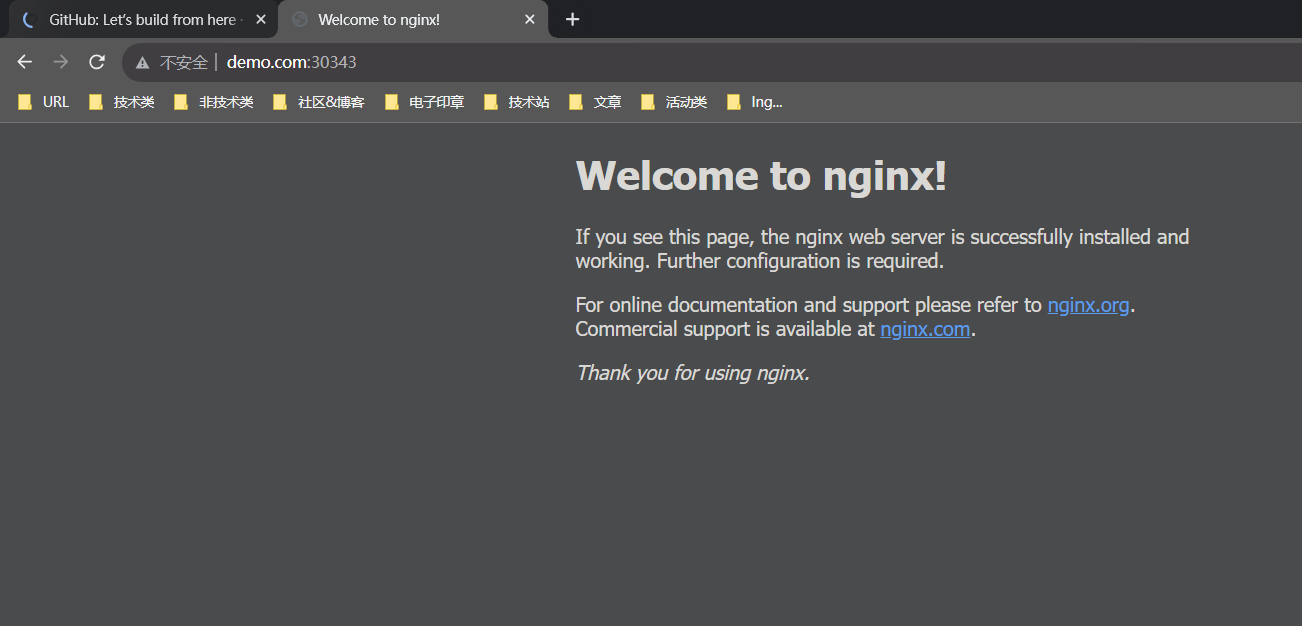The width and height of the screenshot is (1302, 626).
Task: Open the 社区&博客 bookmark folder
Action: (x=319, y=102)
